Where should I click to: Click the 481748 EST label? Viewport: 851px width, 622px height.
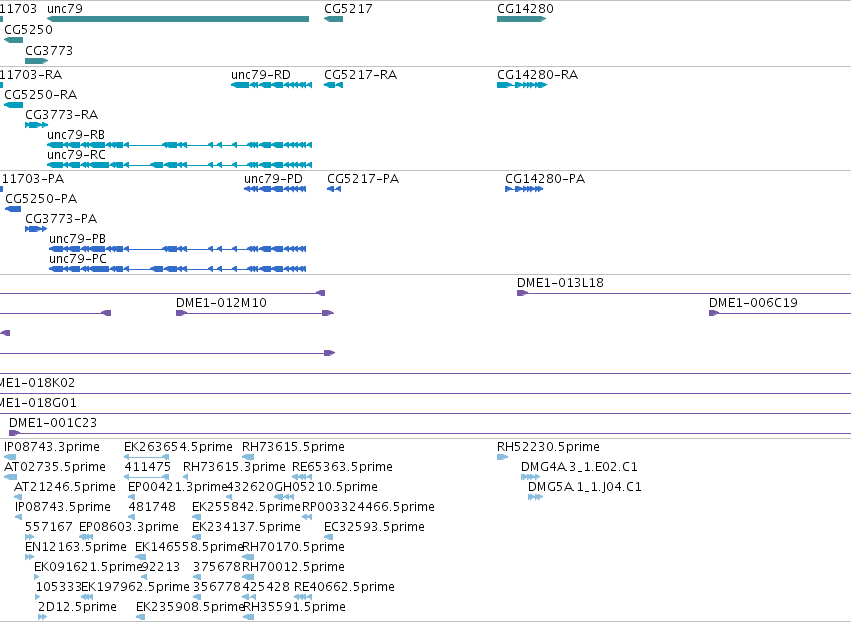[x=152, y=507]
